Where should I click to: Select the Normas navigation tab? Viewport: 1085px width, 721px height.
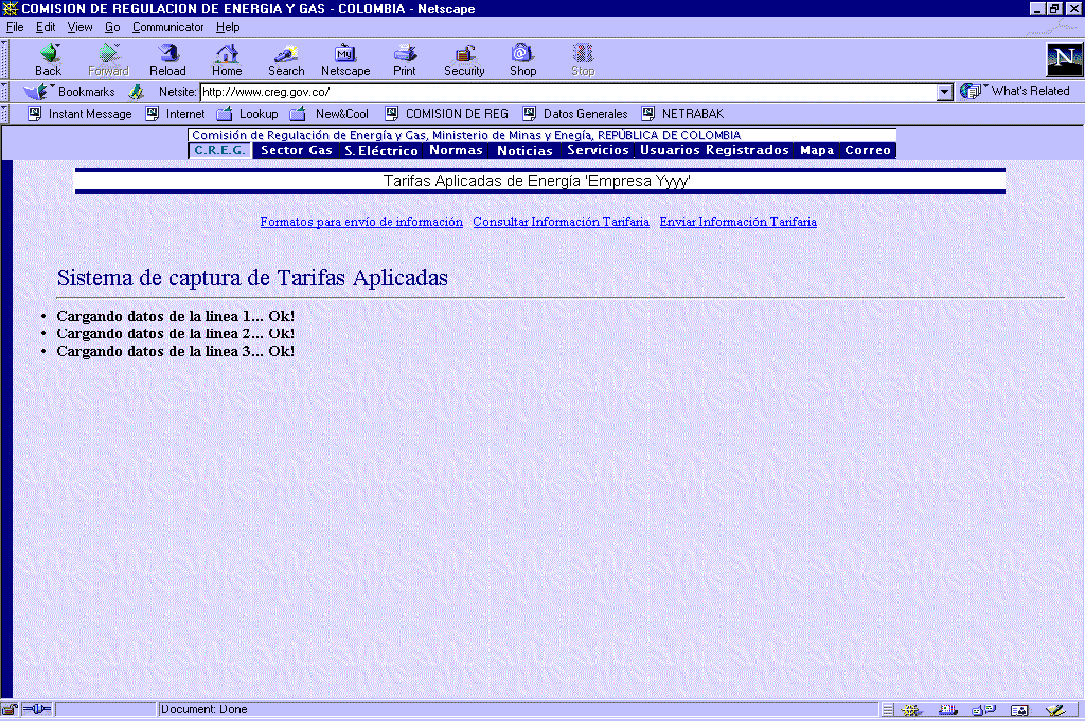click(456, 150)
